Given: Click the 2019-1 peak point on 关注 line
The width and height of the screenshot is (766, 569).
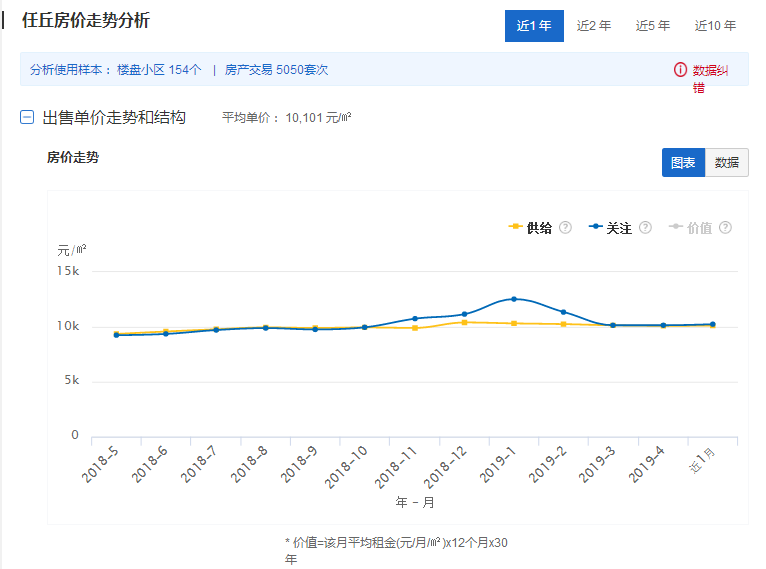Looking at the screenshot, I should (514, 299).
